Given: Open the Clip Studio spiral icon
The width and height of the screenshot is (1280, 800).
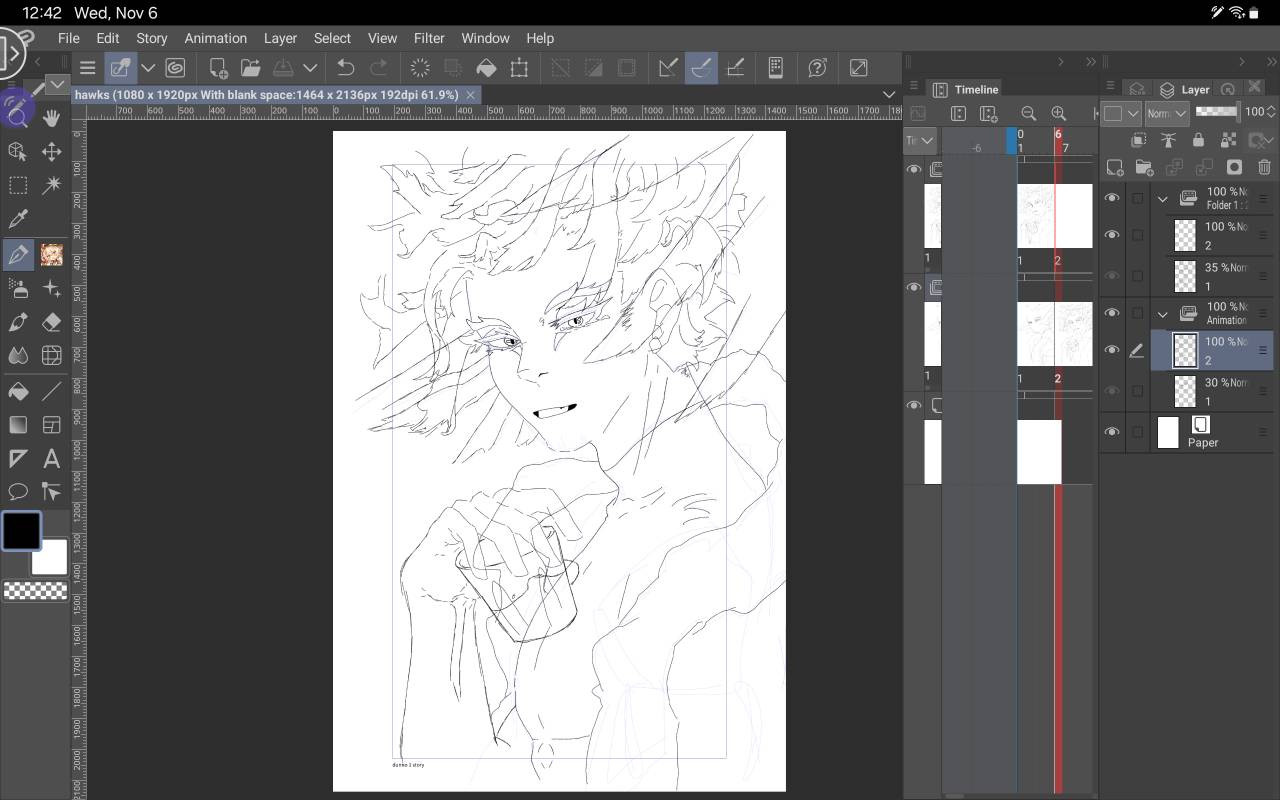Looking at the screenshot, I should (176, 68).
